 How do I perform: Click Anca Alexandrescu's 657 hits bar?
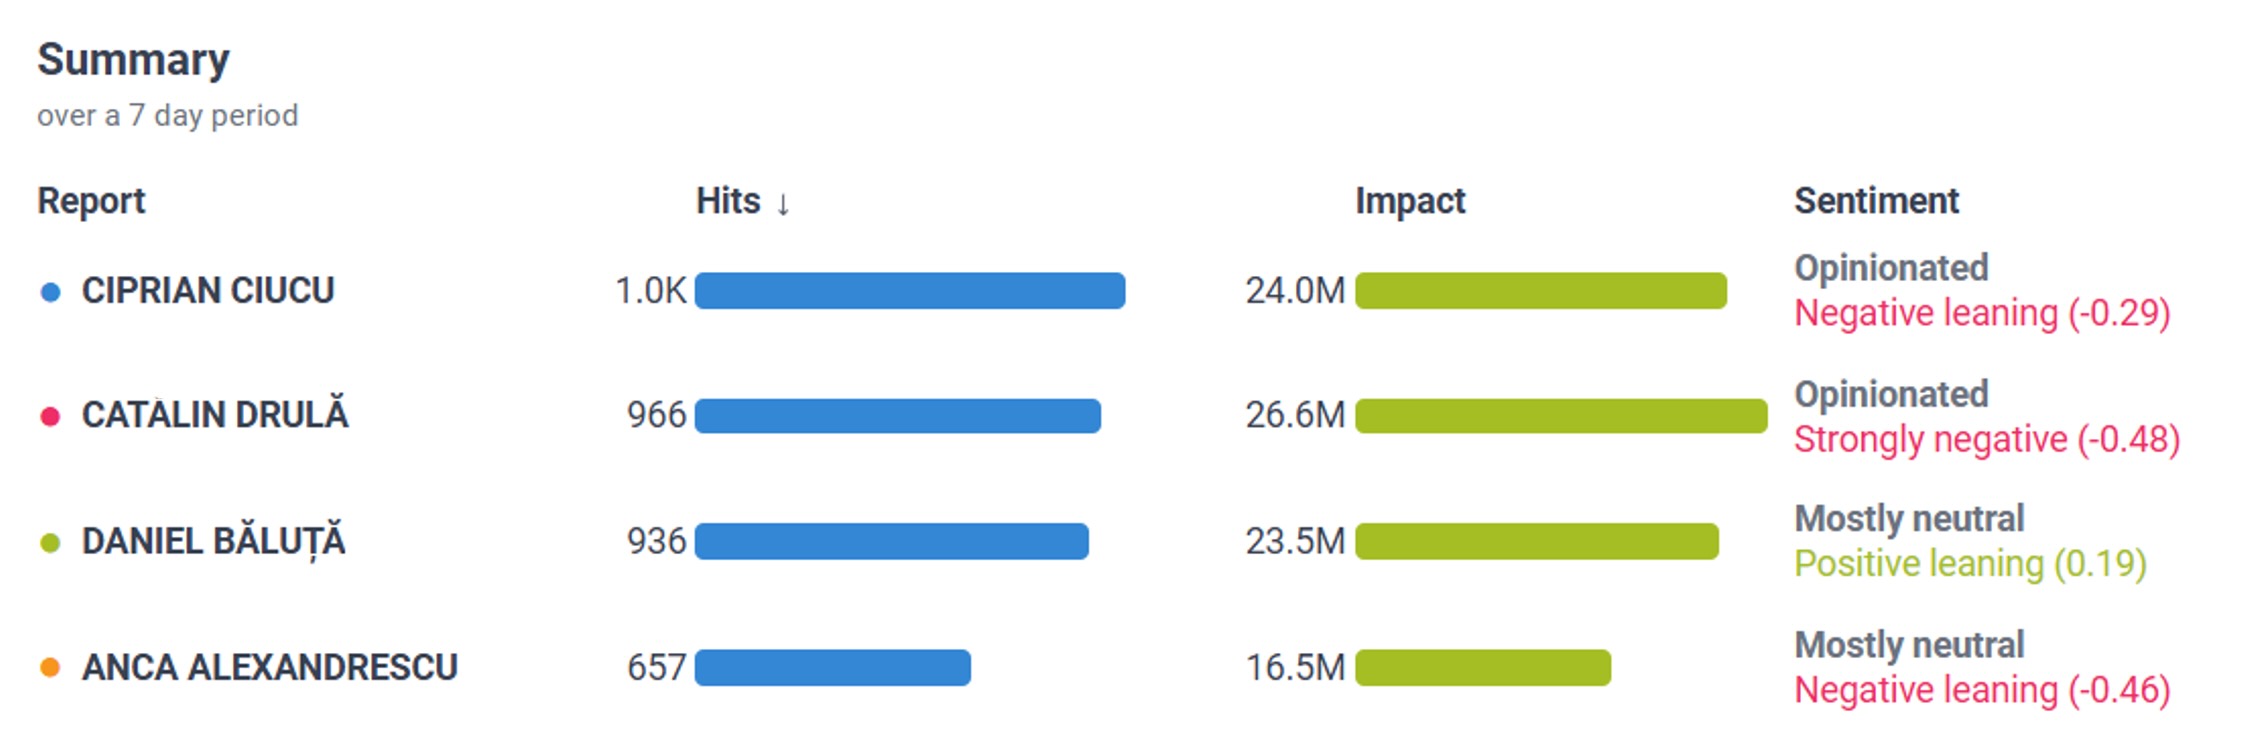[x=832, y=668]
